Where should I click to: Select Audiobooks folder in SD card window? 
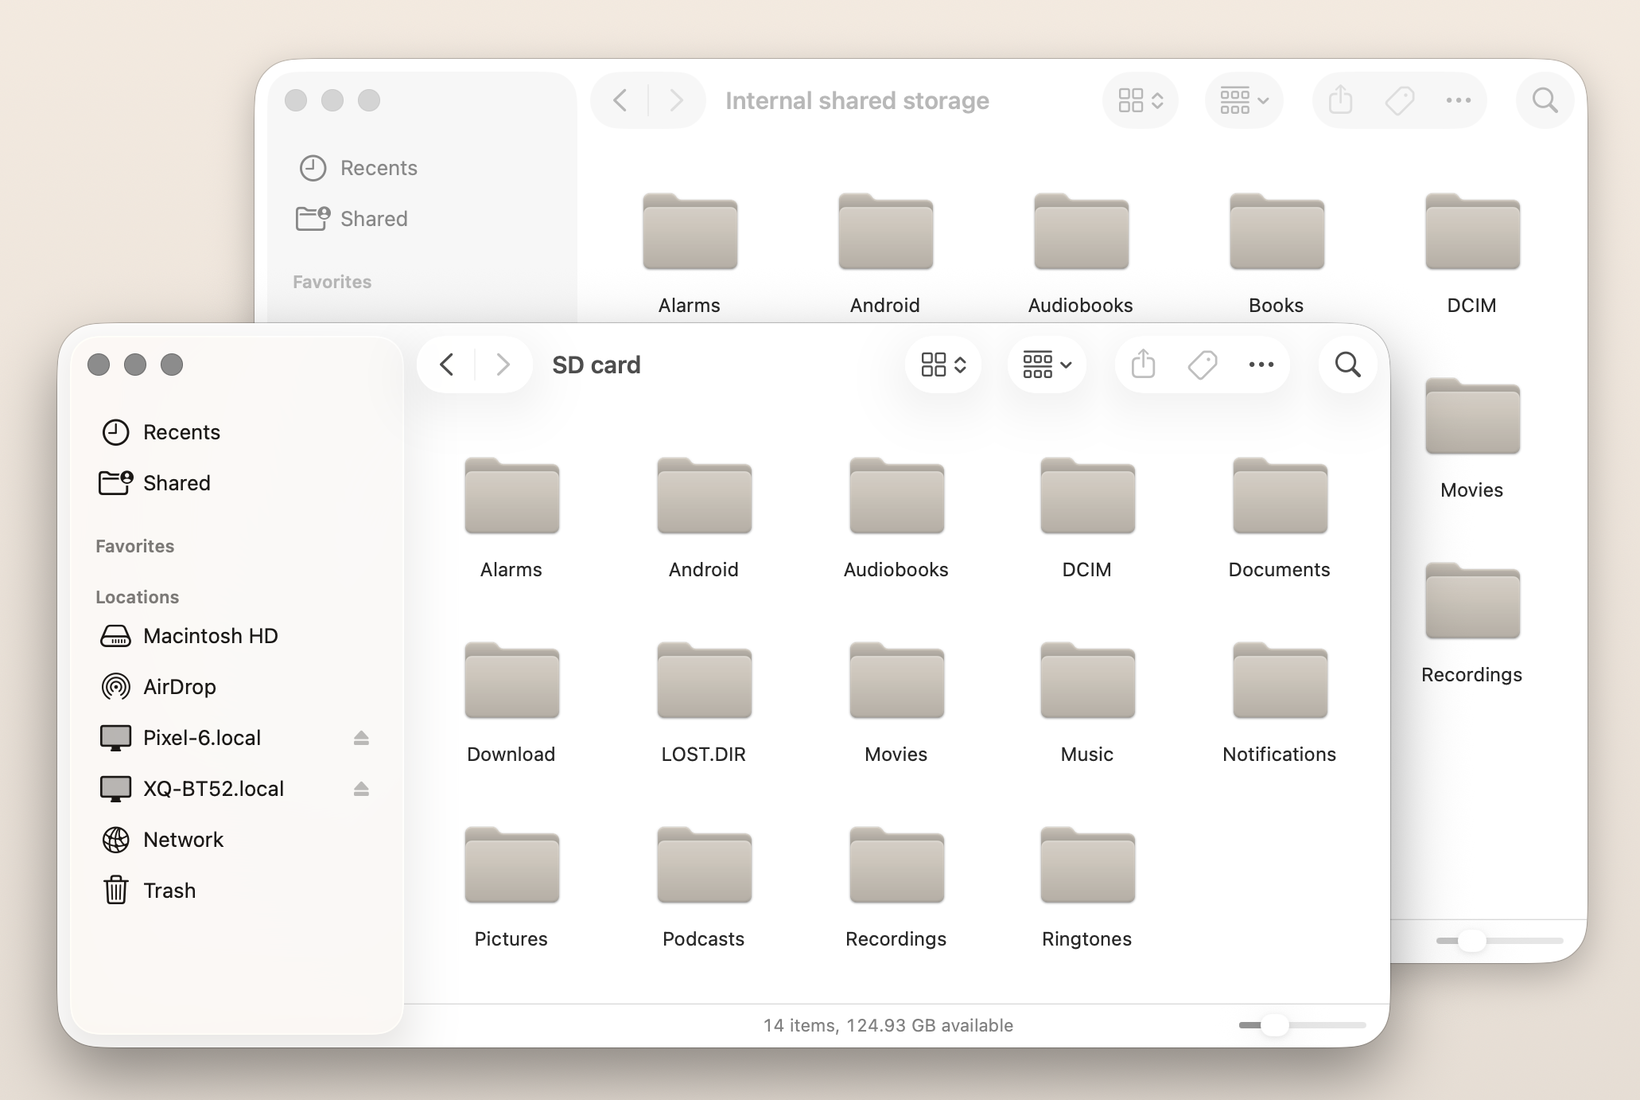896,518
